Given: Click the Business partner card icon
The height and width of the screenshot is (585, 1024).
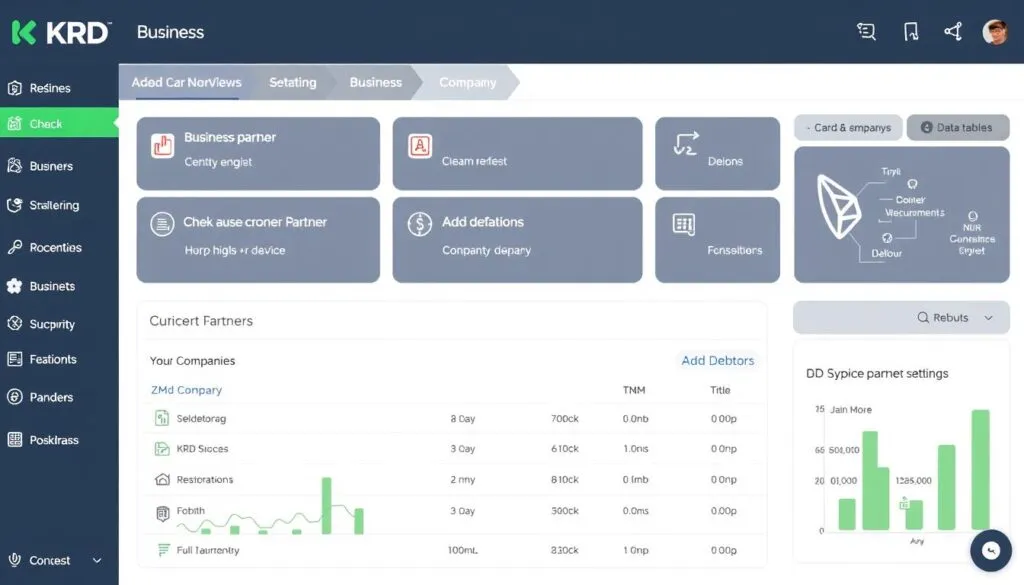Looking at the screenshot, I should 162,146.
